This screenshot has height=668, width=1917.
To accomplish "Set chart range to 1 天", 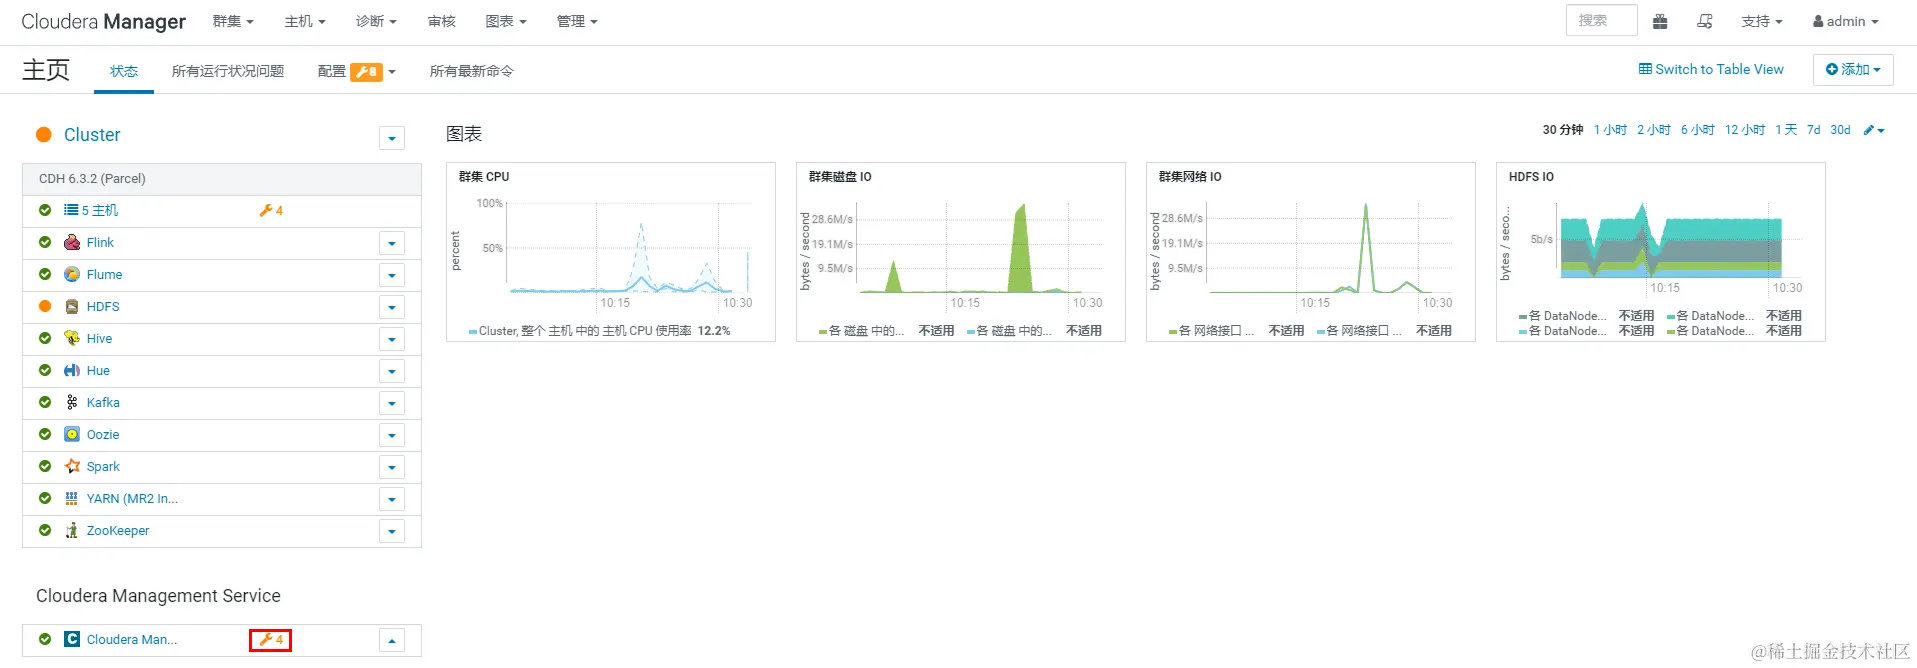I will coord(1786,130).
